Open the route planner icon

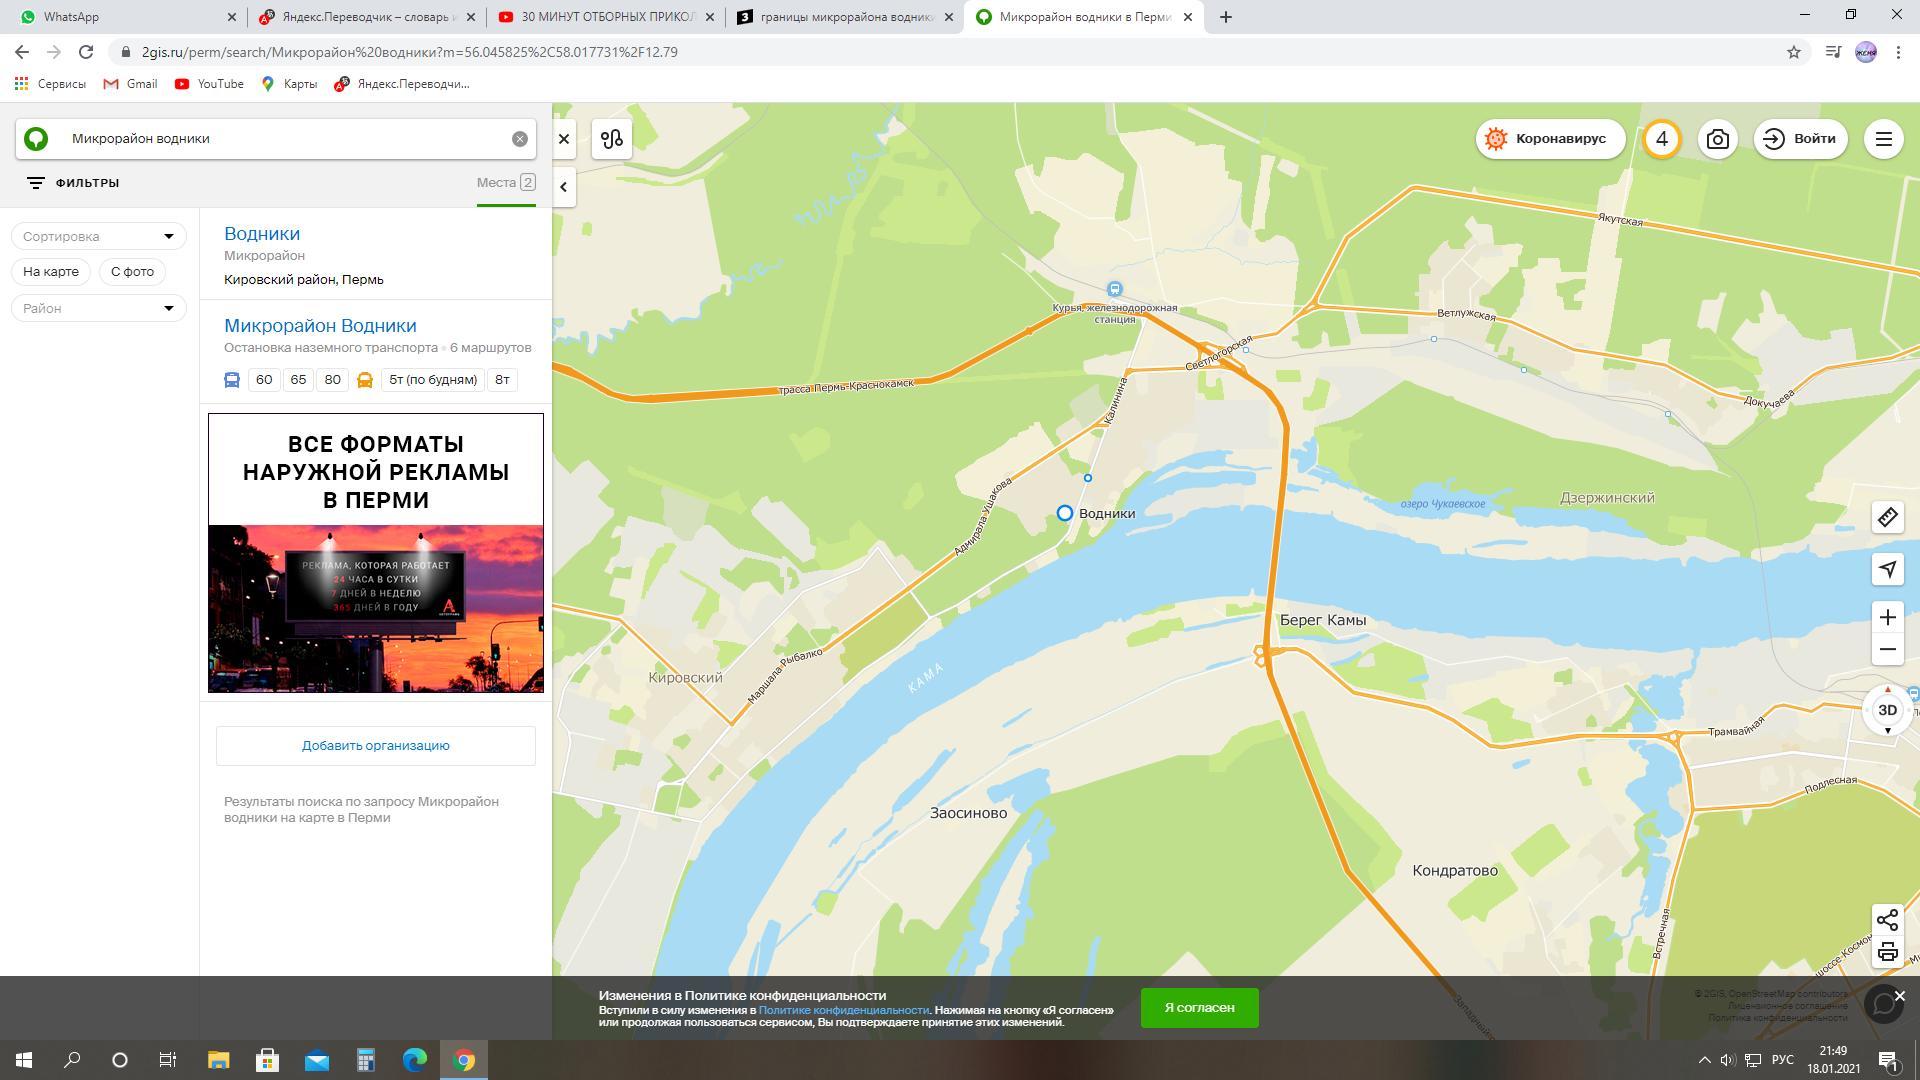tap(612, 139)
